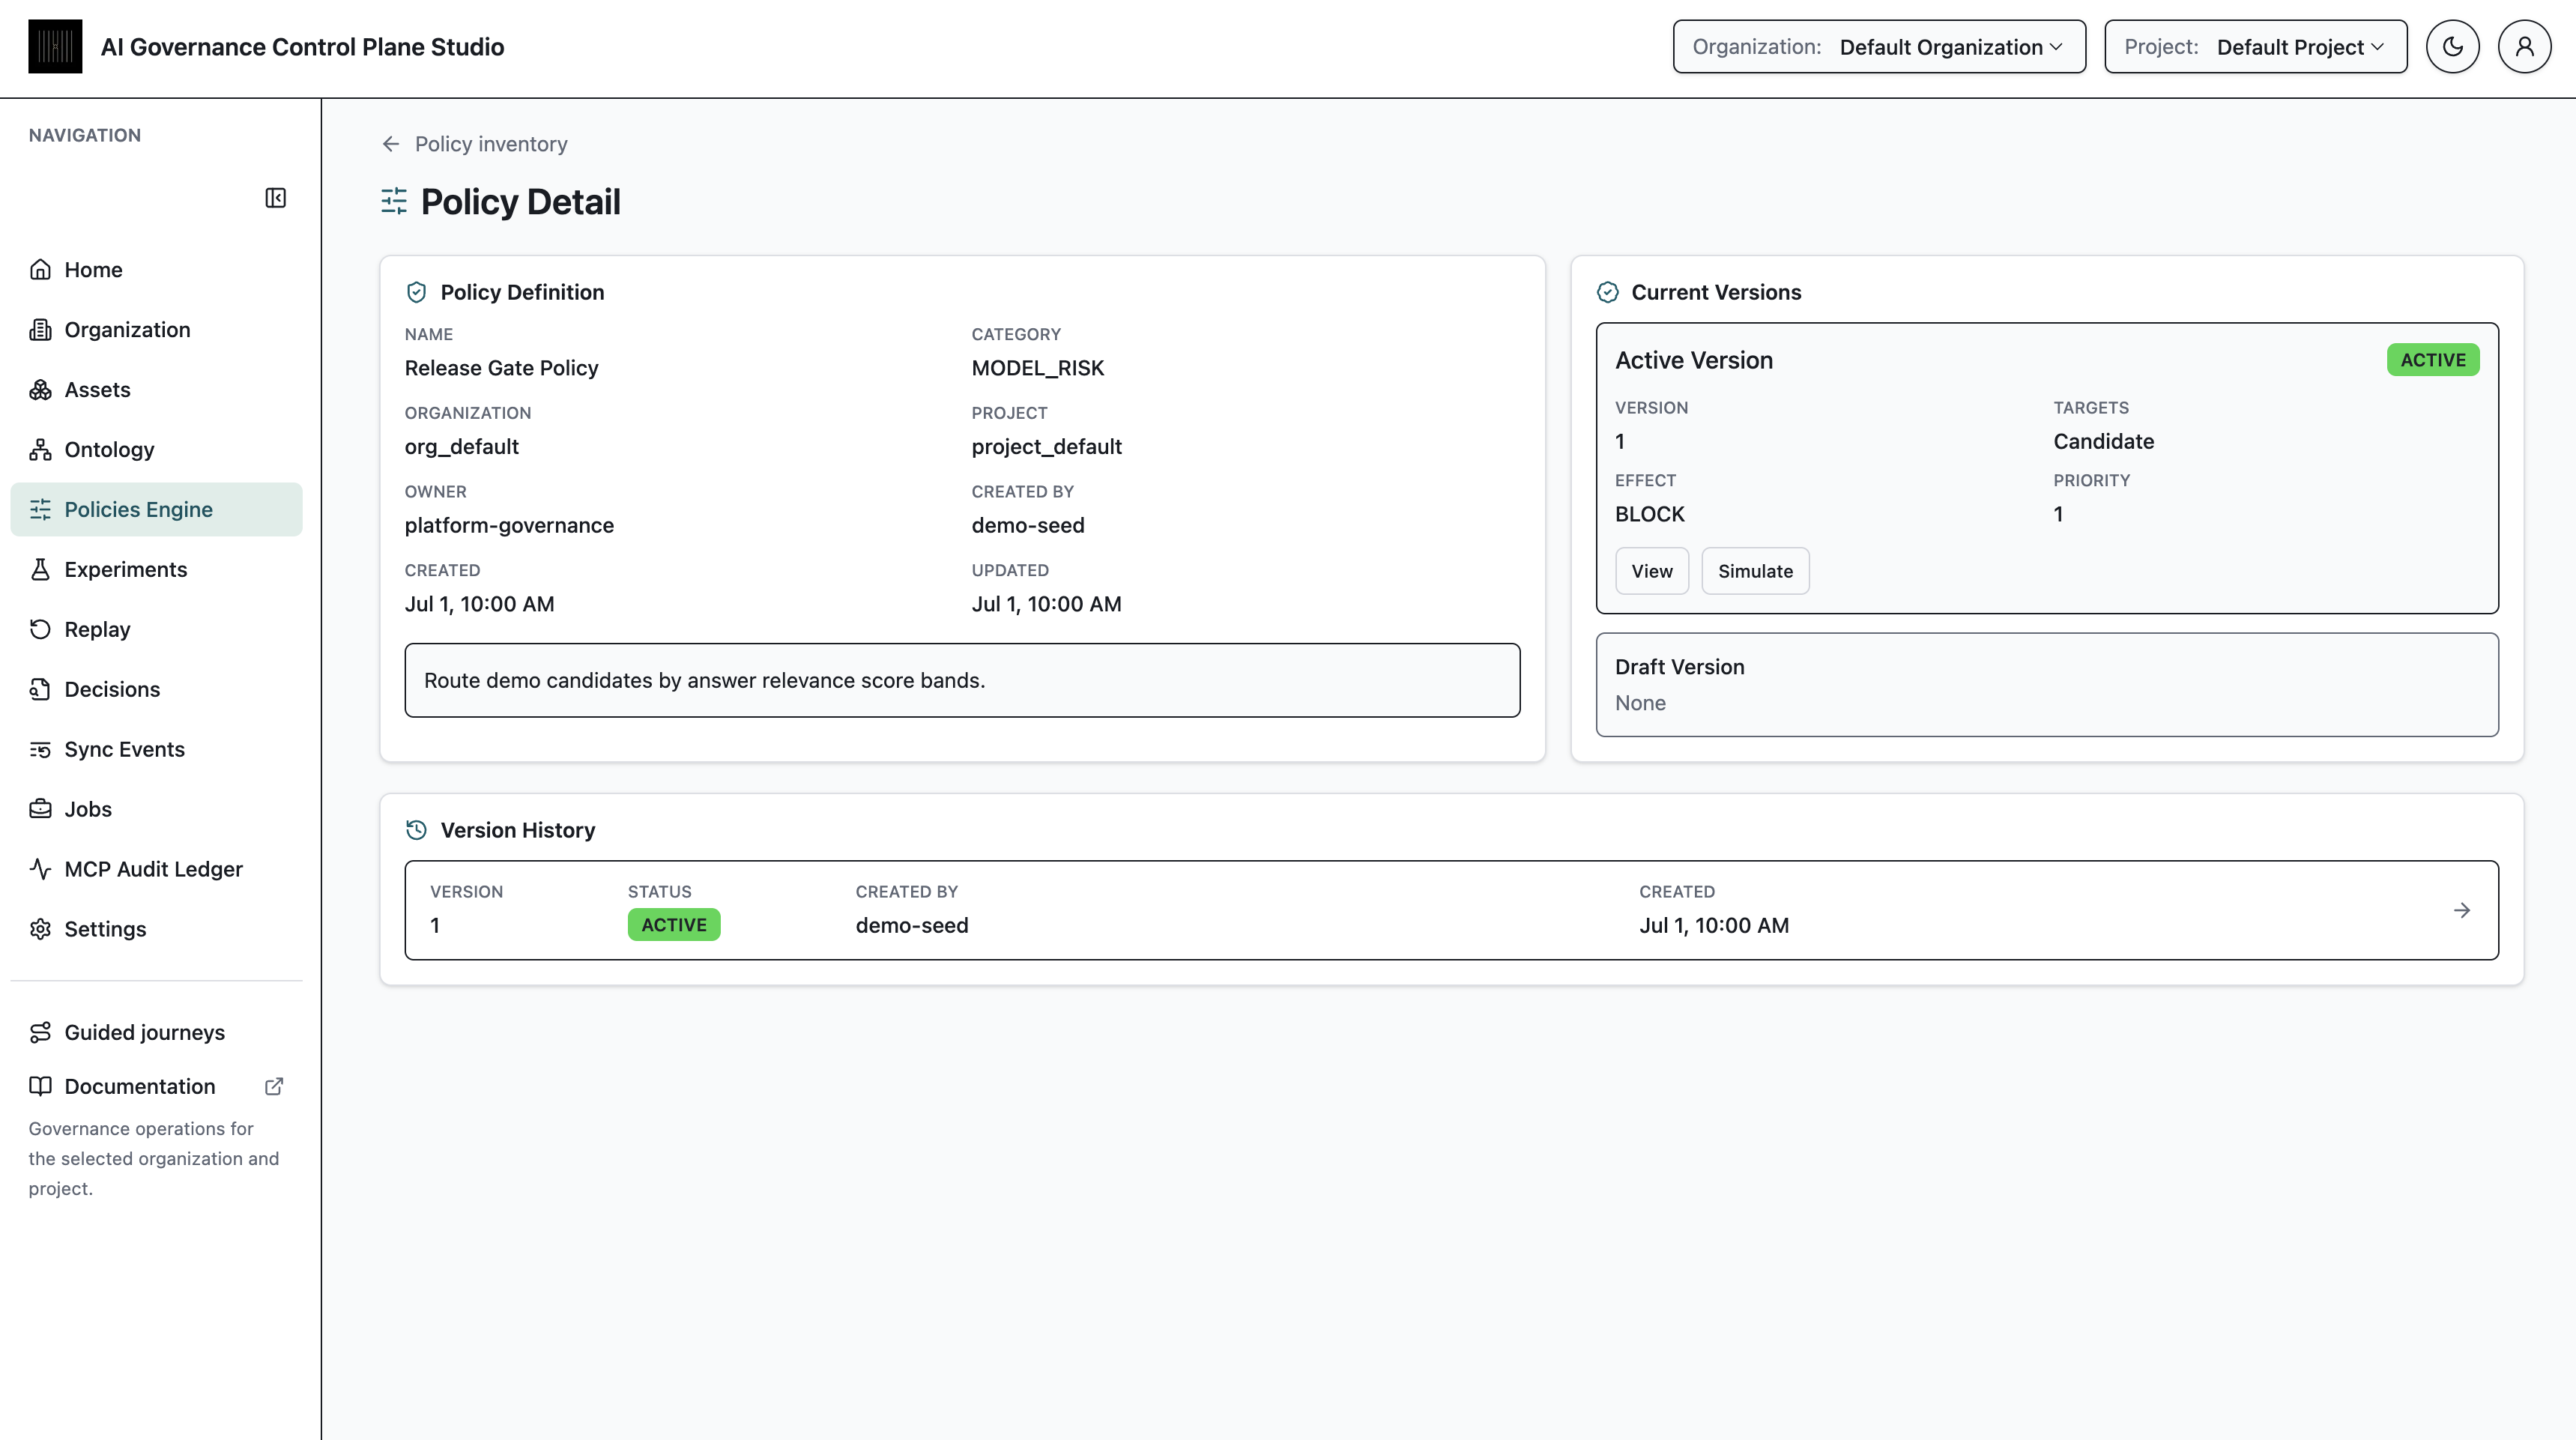
Task: Click the 'Release Gate Policy' name value
Action: tap(502, 368)
